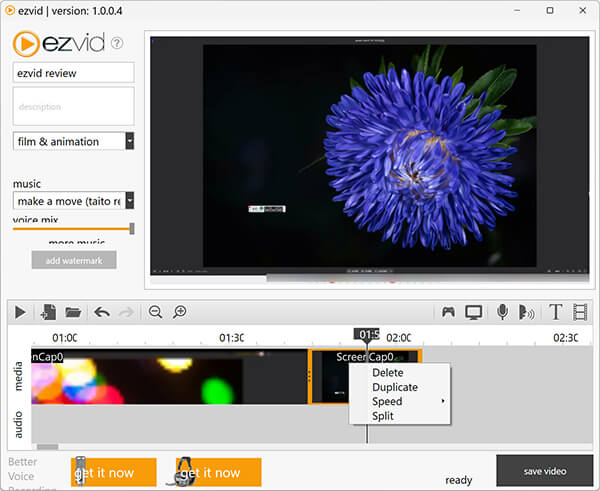The height and width of the screenshot is (491, 600).
Task: Zoom in the timeline with the plus magnifier
Action: 179,312
